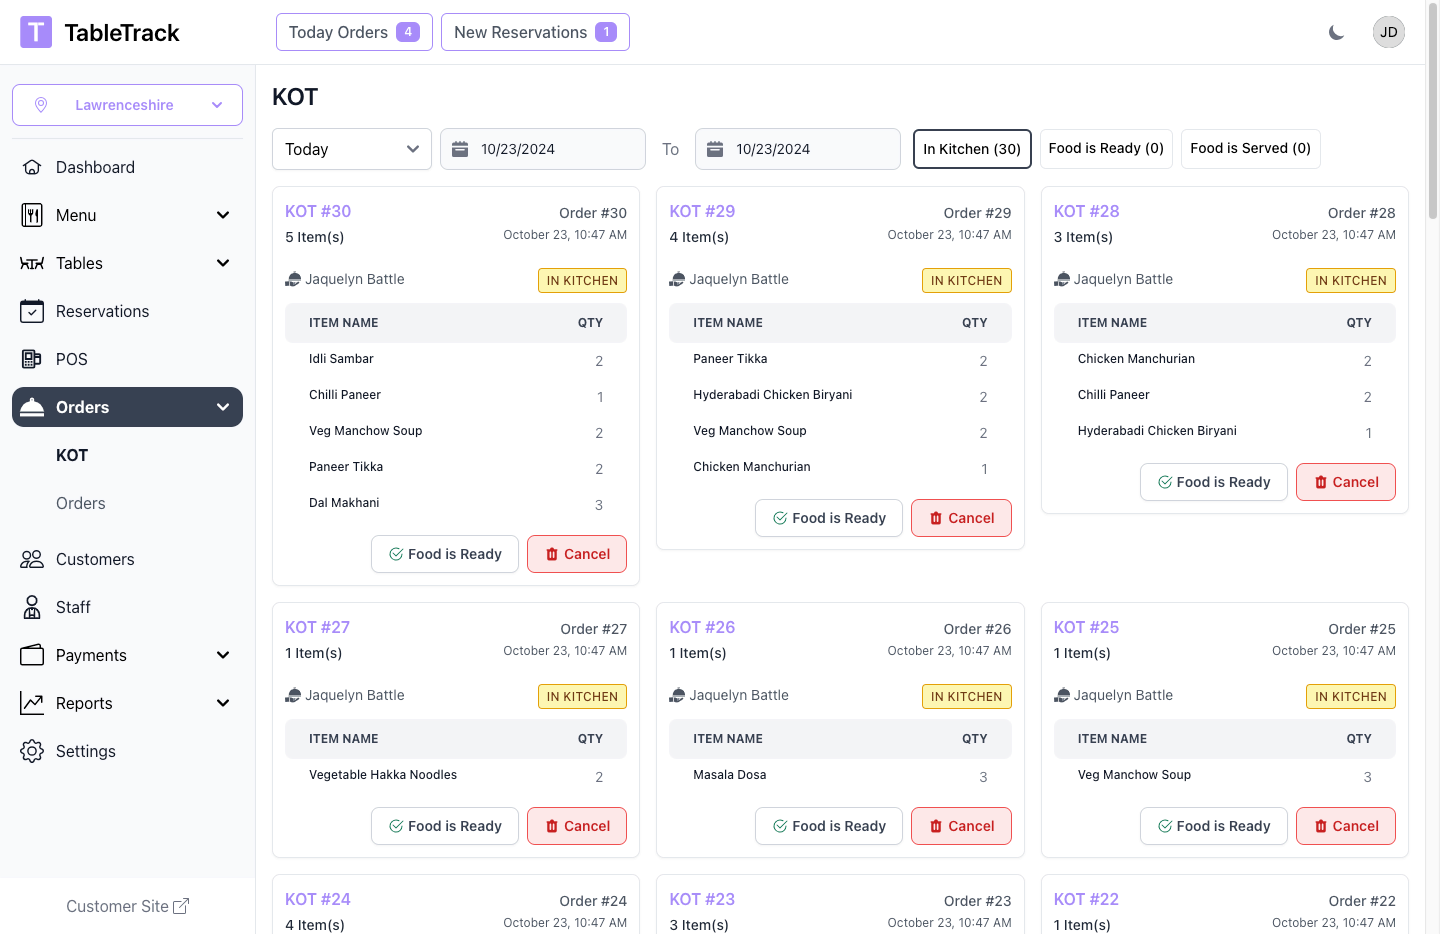Viewport: 1440px width, 934px height.
Task: Mark KOT #30 as Food is Ready
Action: click(x=445, y=554)
